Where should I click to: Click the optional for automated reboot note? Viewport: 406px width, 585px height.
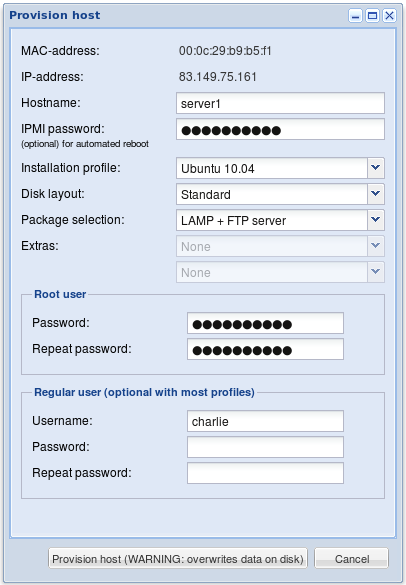tap(85, 144)
